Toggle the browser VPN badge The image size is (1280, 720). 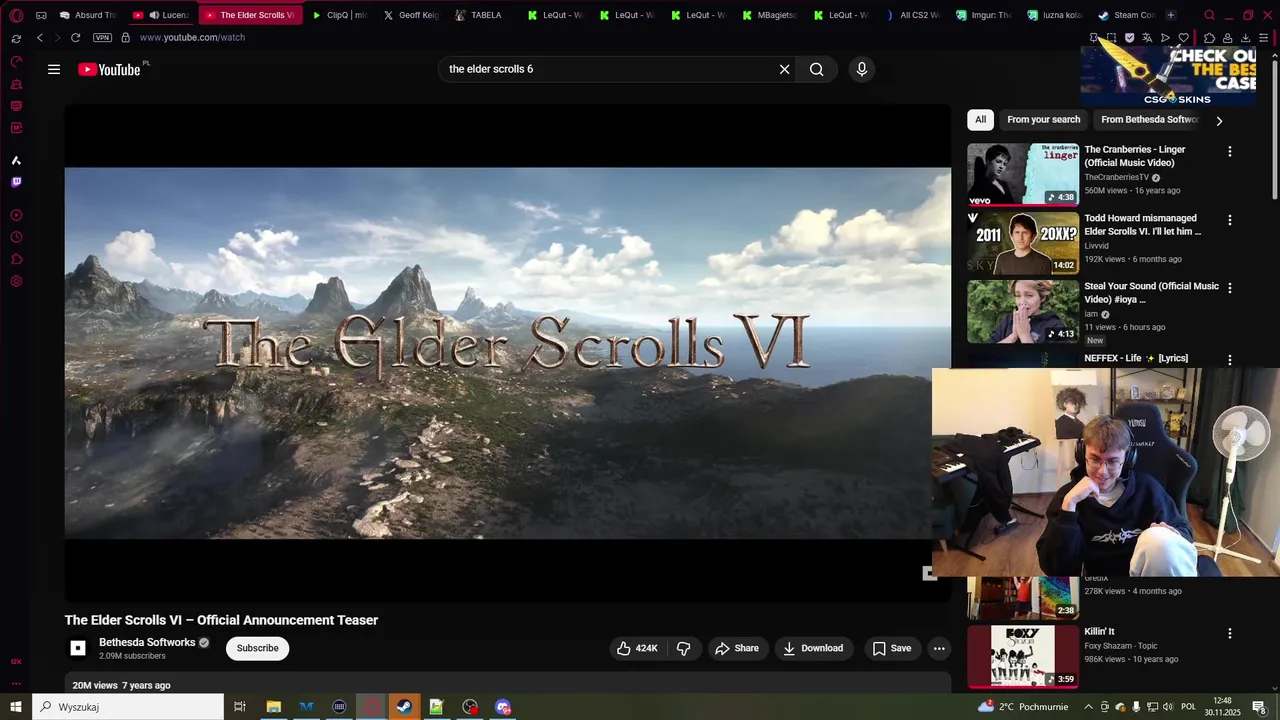coord(102,37)
